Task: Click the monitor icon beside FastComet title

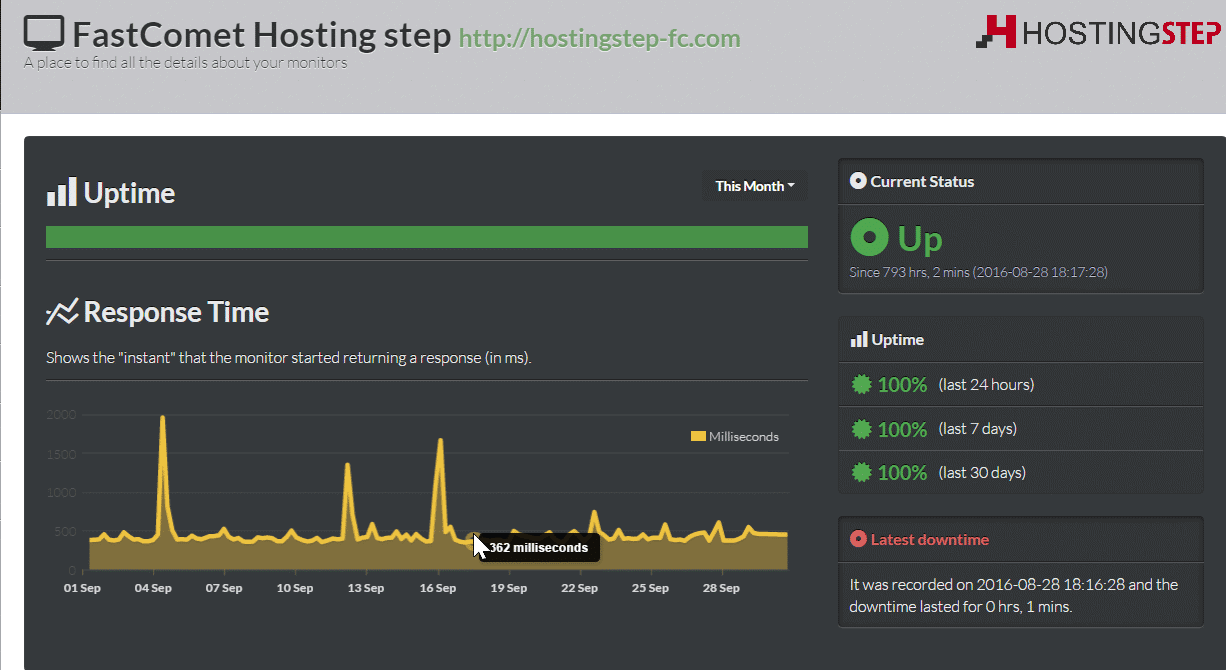Action: 43,35
